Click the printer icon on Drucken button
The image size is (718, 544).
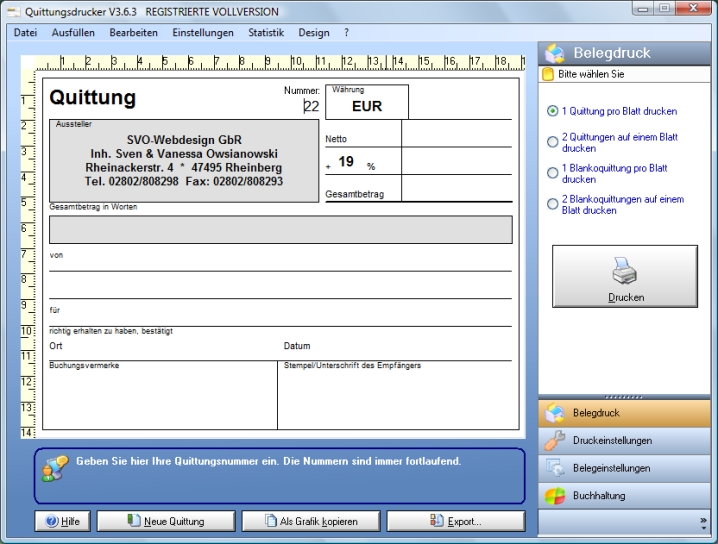pyautogui.click(x=625, y=274)
